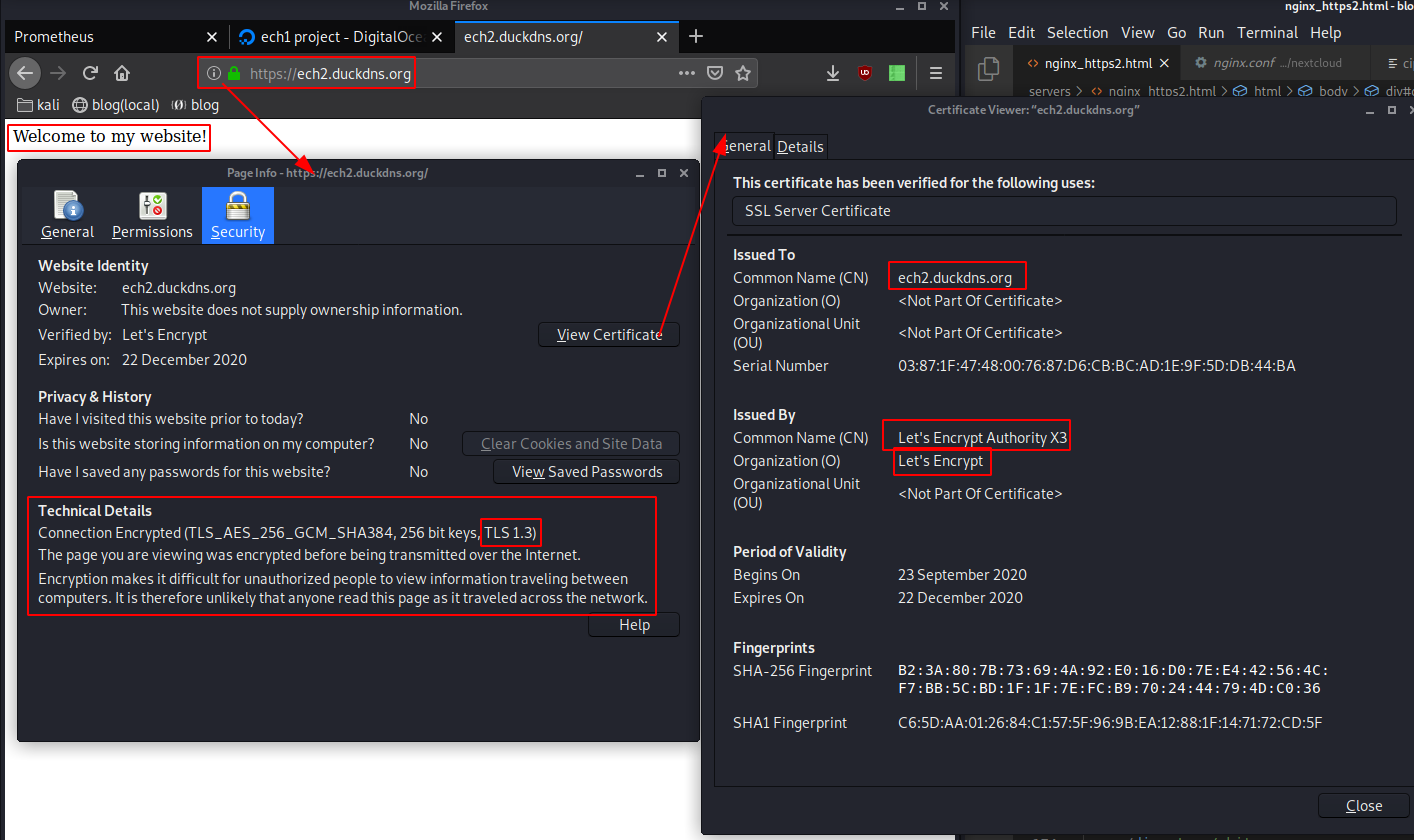Open the VS Code View menu
The height and width of the screenshot is (840, 1414).
[1138, 33]
